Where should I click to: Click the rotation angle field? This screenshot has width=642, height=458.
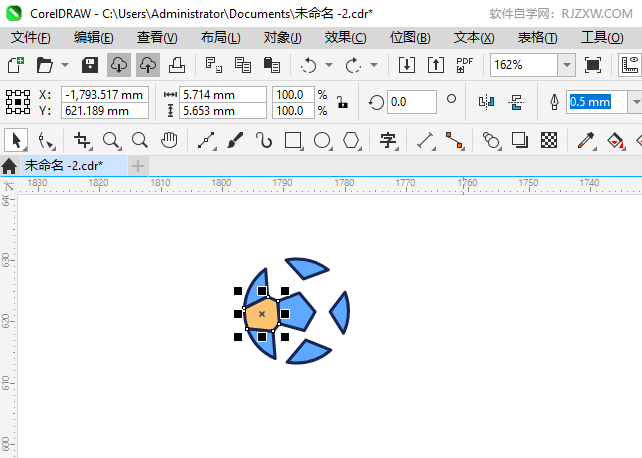click(411, 102)
